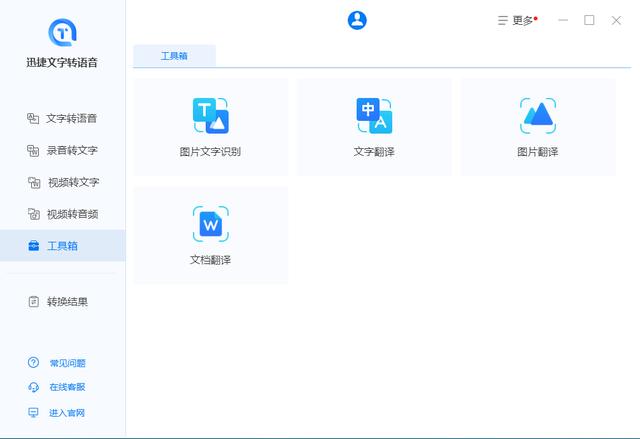The width and height of the screenshot is (640, 439).
Task: Open the 文档翻译 W document icon
Action: click(x=211, y=224)
